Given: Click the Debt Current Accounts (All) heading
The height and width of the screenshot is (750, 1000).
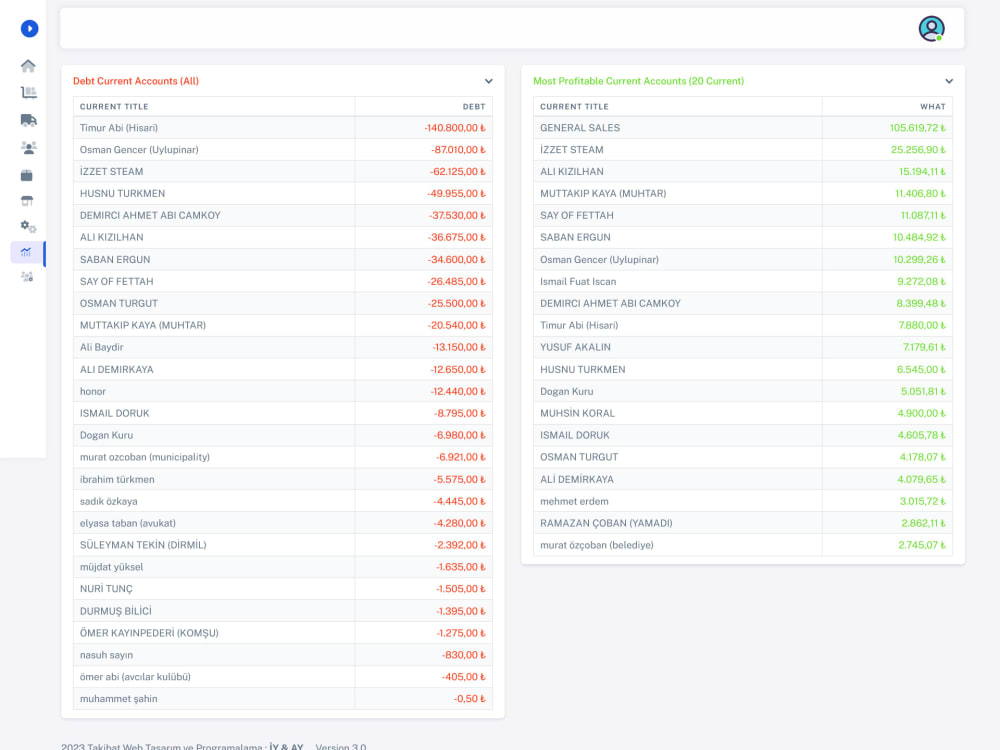Looking at the screenshot, I should 136,81.
